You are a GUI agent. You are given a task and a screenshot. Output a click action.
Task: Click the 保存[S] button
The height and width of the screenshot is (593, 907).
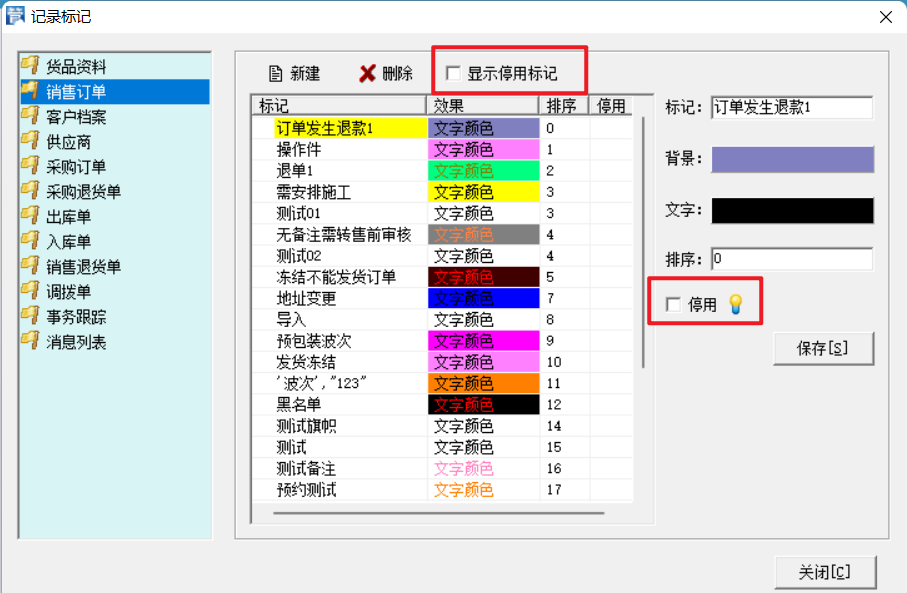point(823,348)
